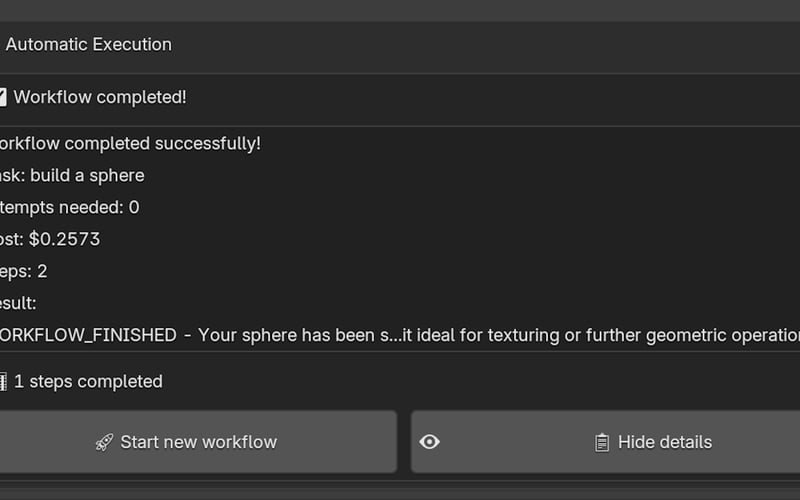Image resolution: width=800 pixels, height=500 pixels.
Task: Click the WORKFLOW_FINISHED result text
Action: 88,335
